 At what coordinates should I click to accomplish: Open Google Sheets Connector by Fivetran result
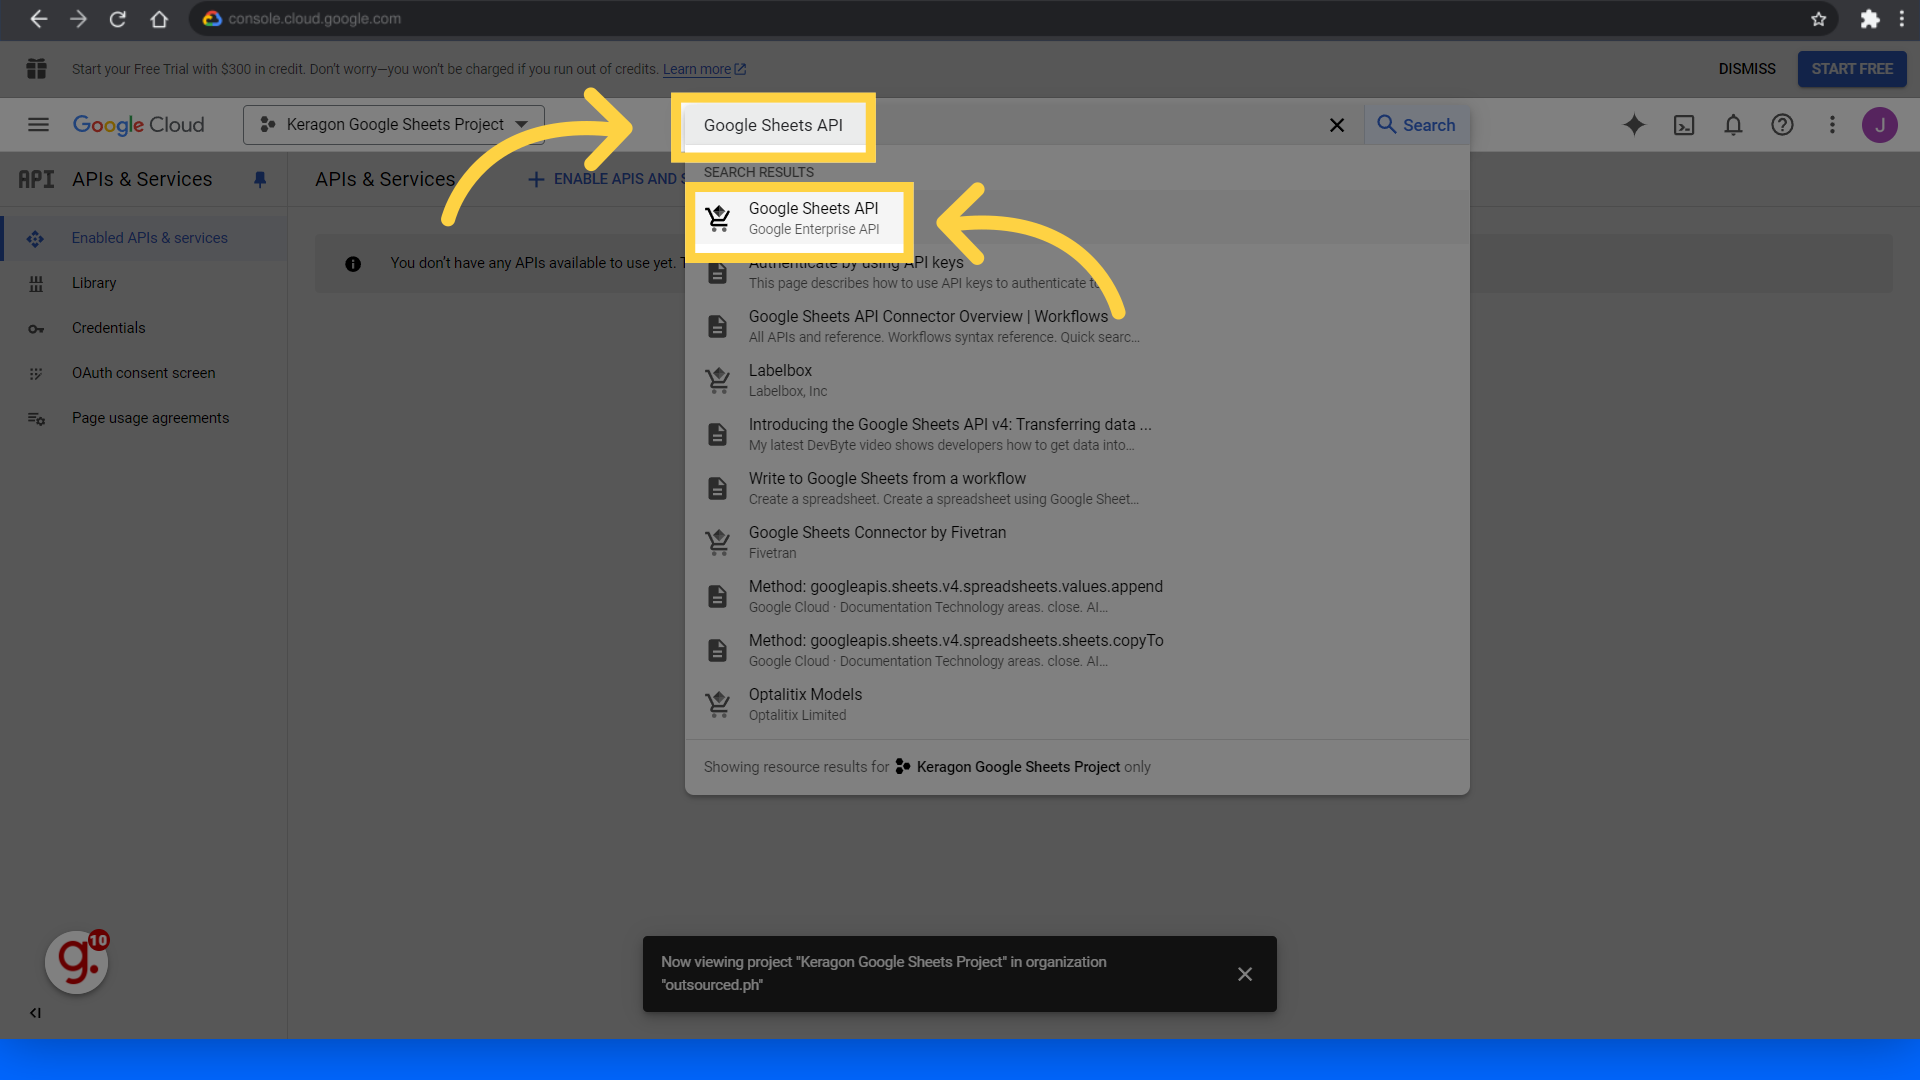1077,542
